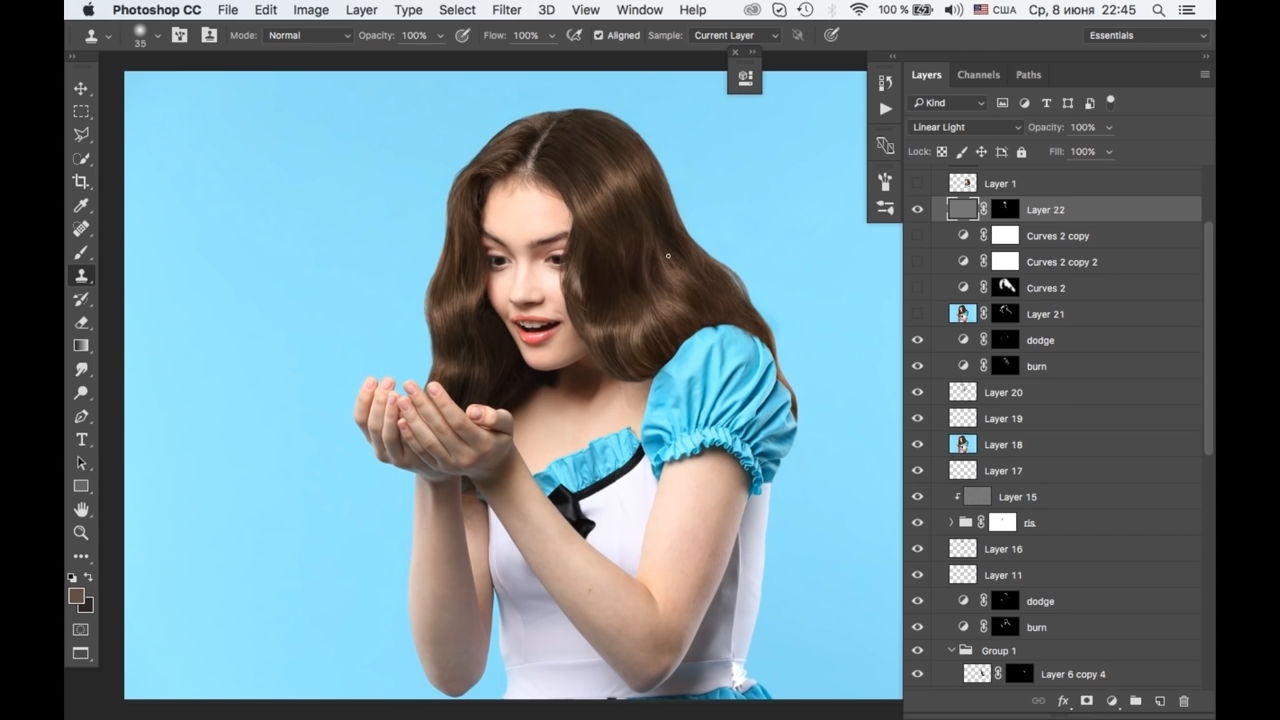The height and width of the screenshot is (720, 1280).
Task: Open the Layers panel options menu
Action: 1205,75
